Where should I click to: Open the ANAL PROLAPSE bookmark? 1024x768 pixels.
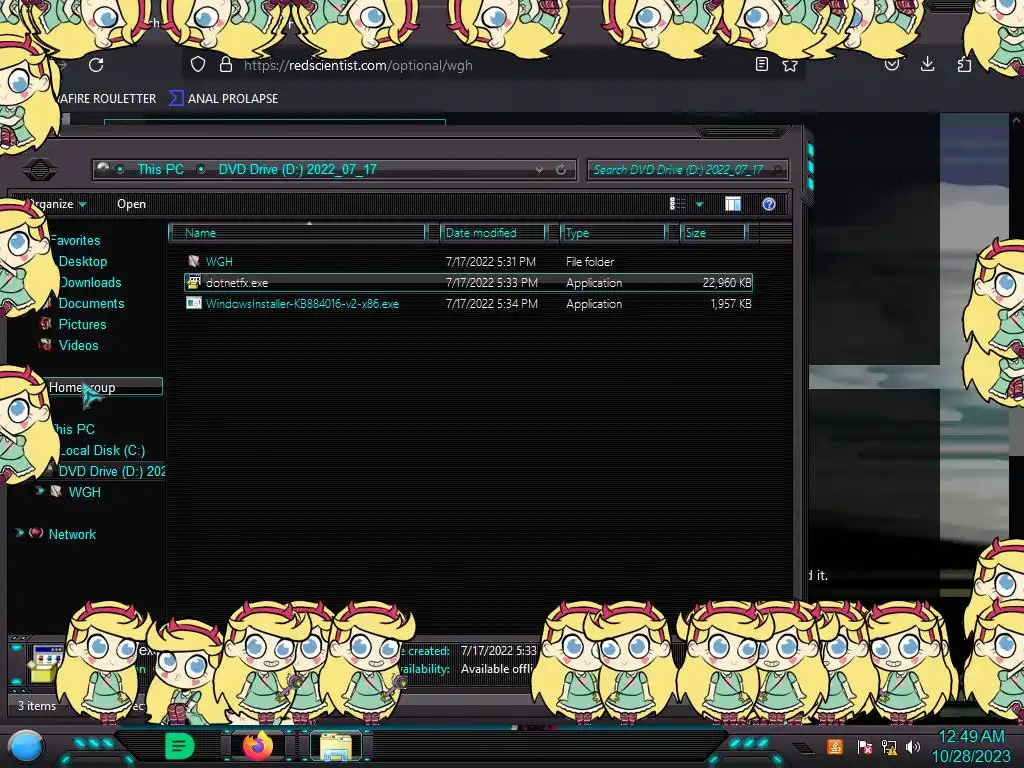pos(223,99)
